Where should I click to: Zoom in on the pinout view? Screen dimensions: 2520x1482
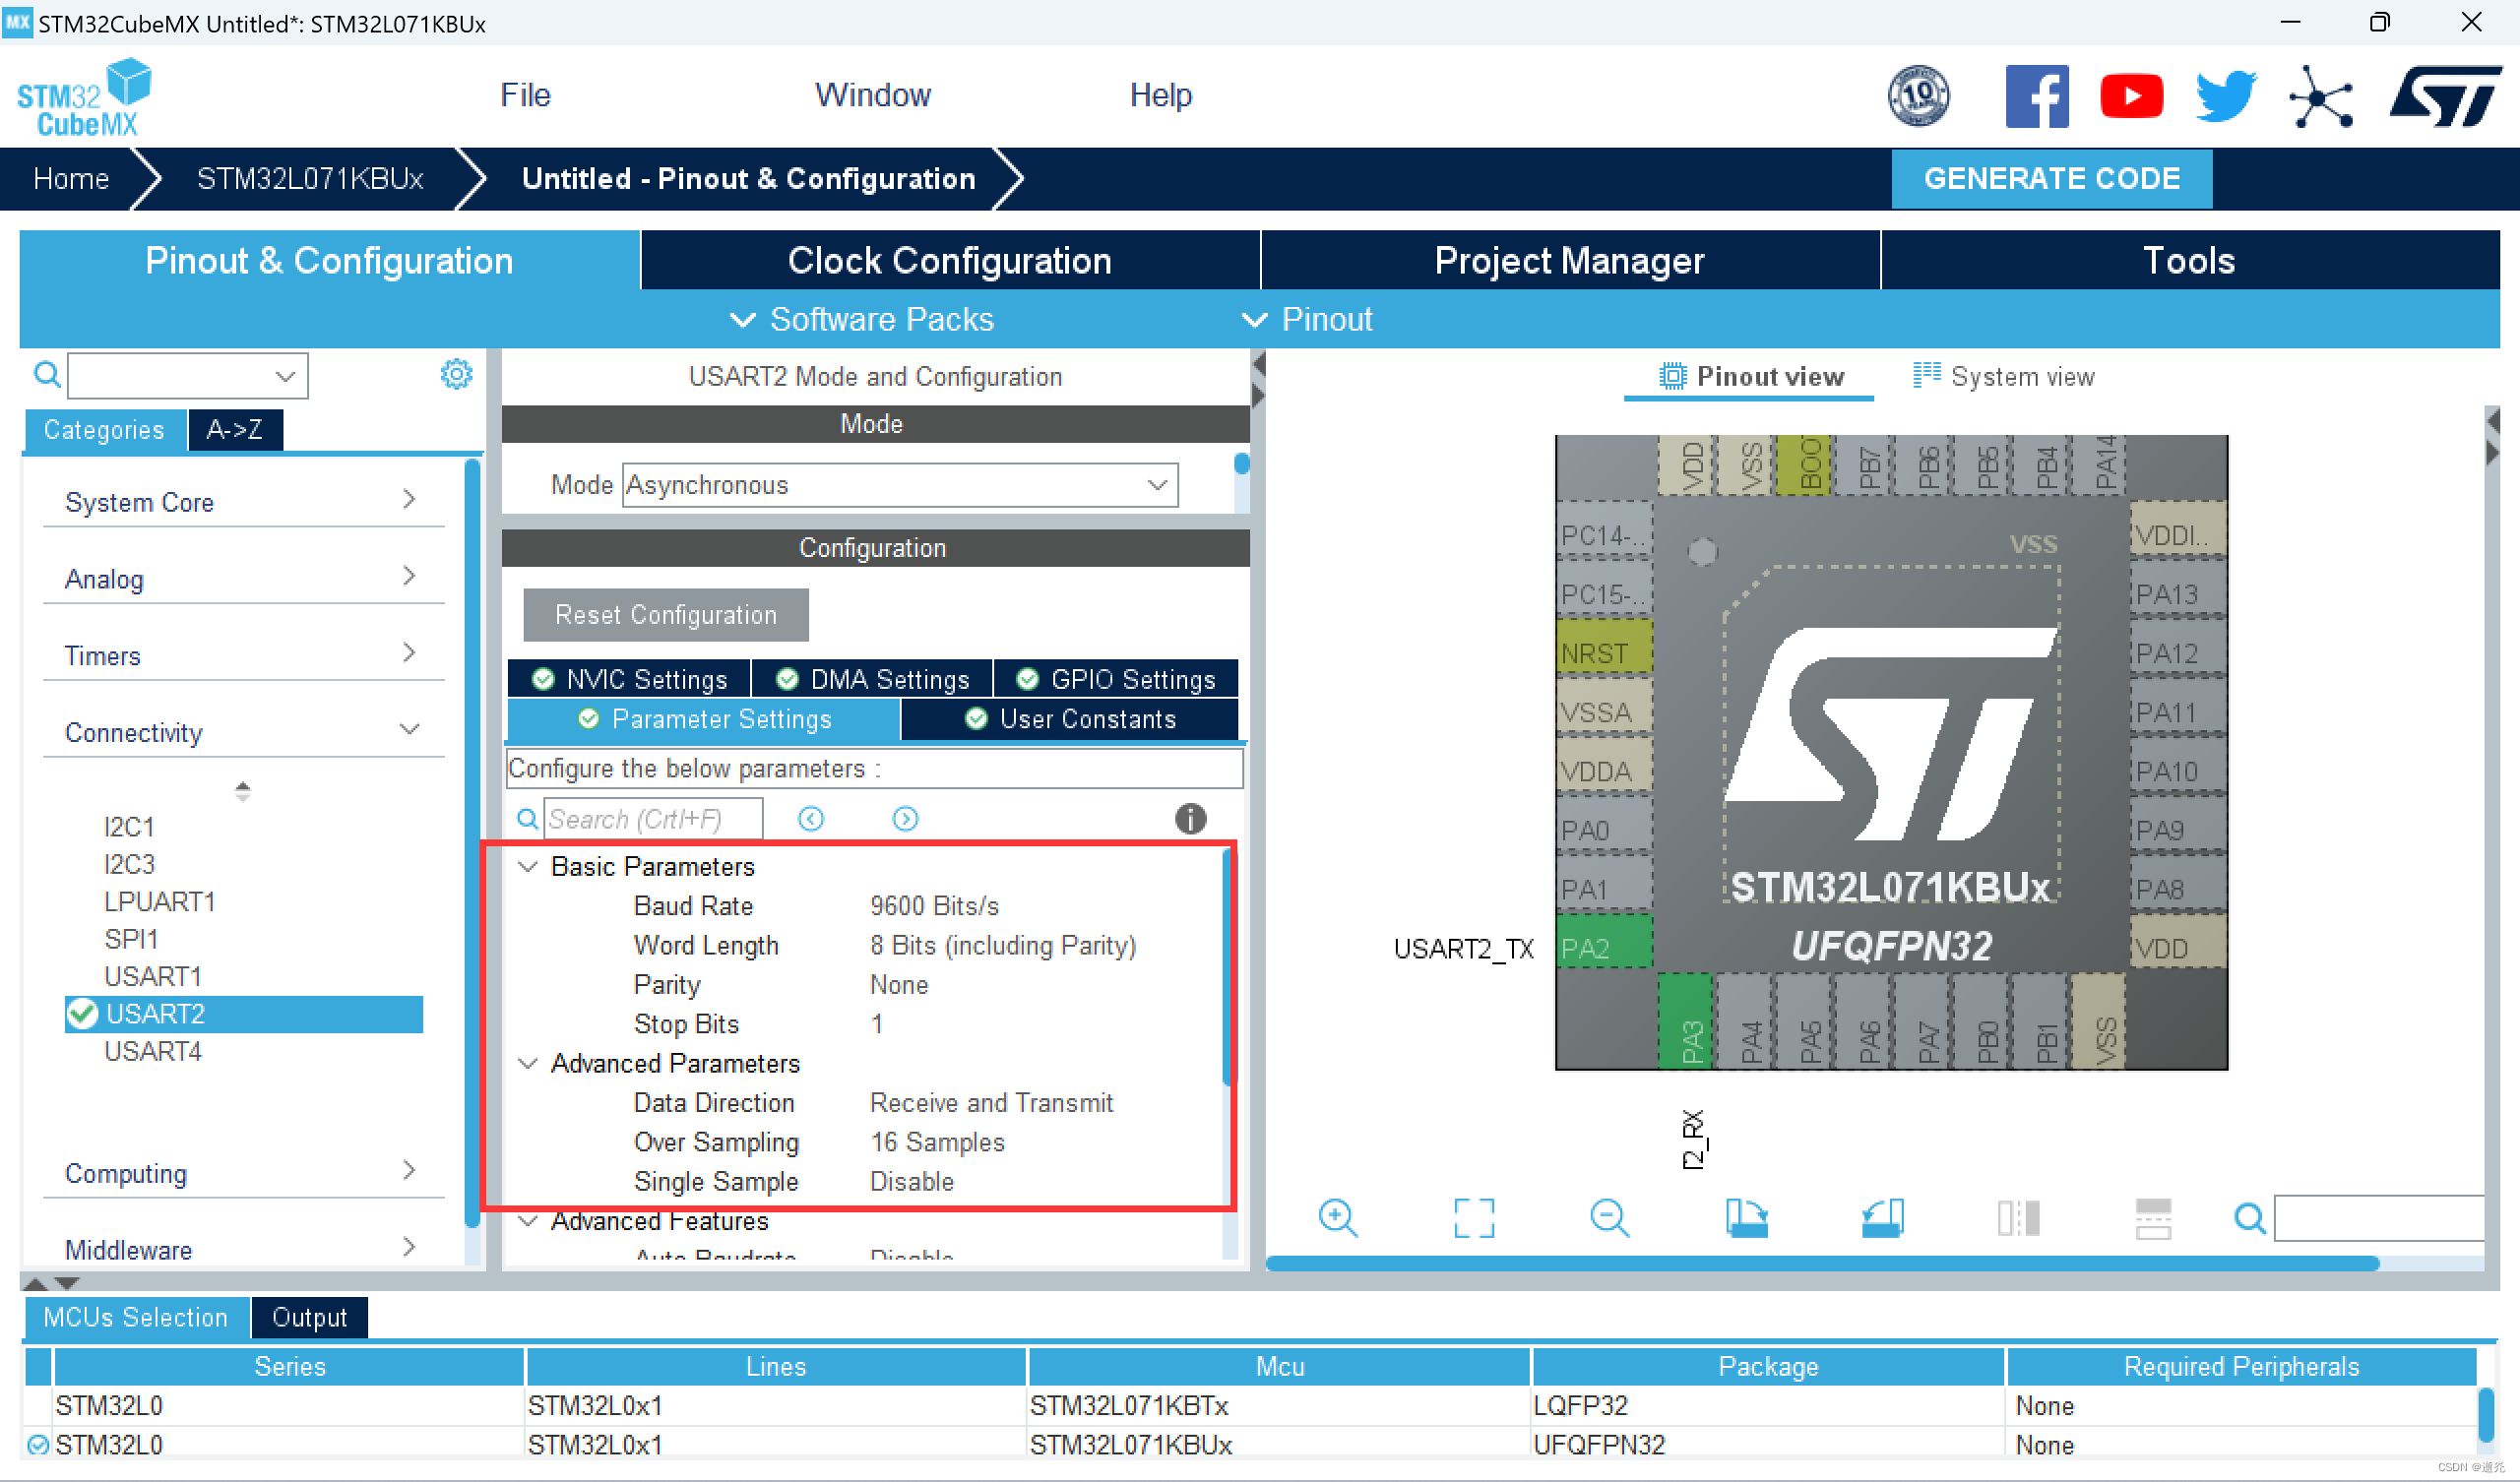[1338, 1218]
